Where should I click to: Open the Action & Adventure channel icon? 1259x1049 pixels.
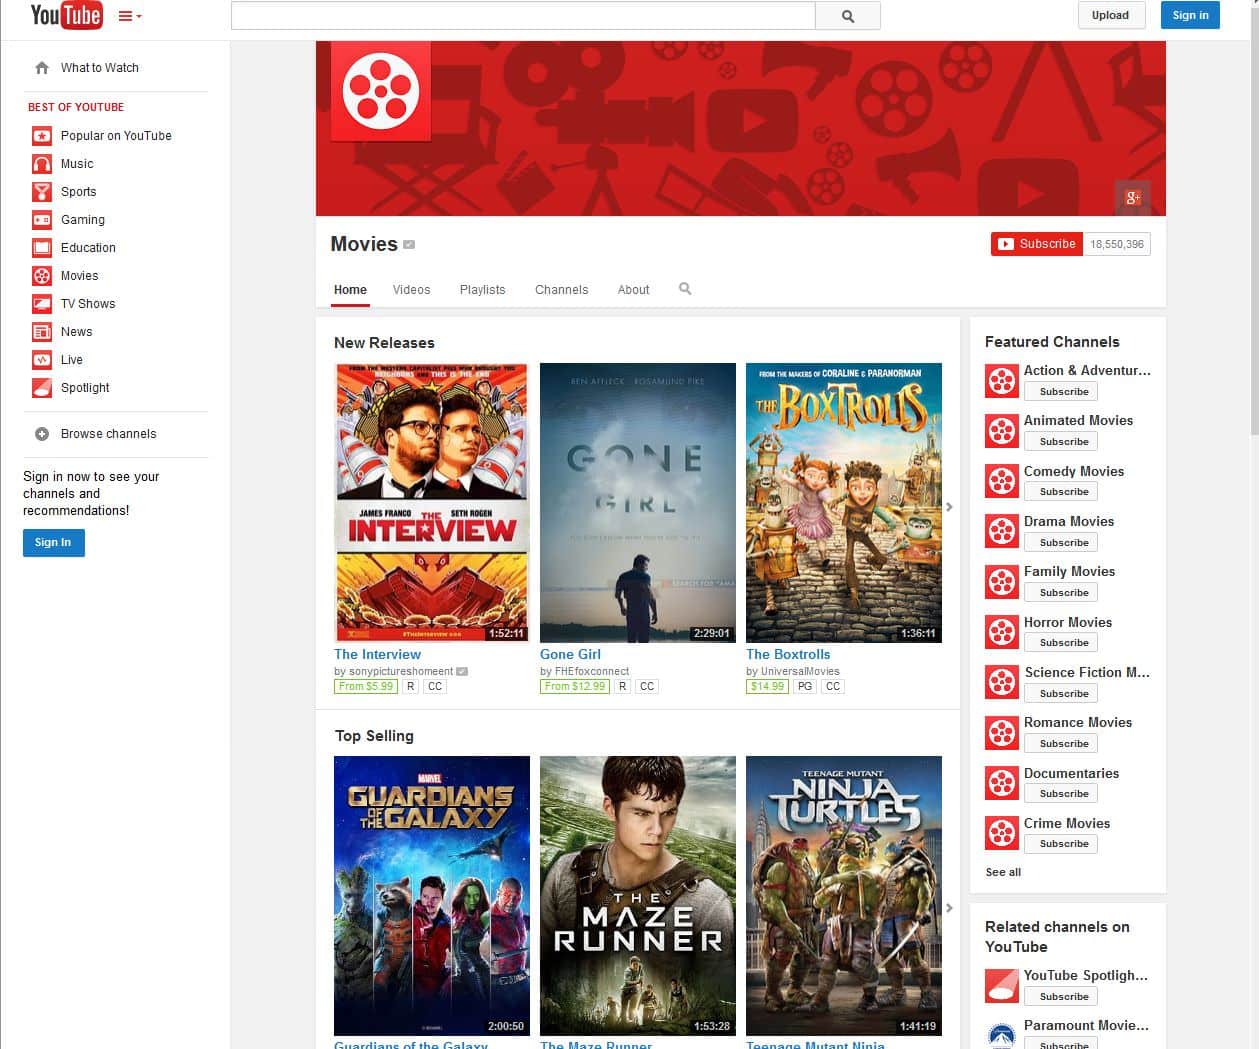(1002, 381)
